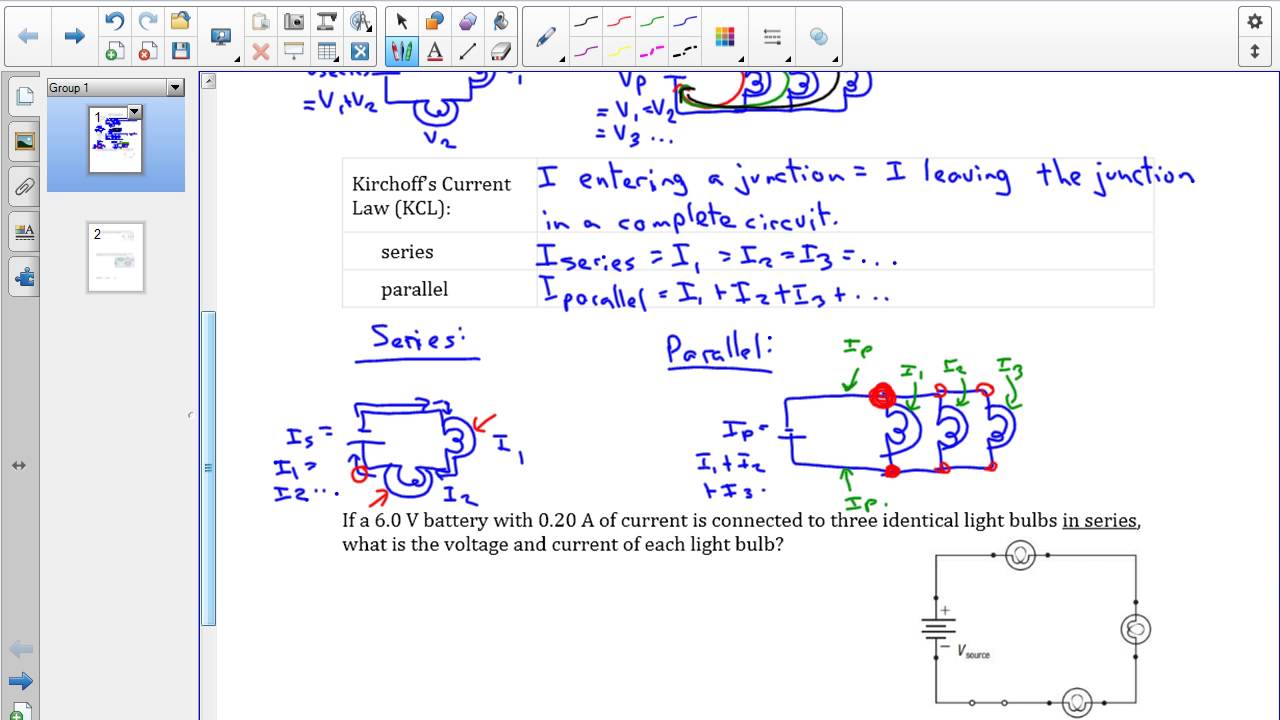The height and width of the screenshot is (720, 1280).
Task: Select the Text tool
Action: click(x=435, y=51)
